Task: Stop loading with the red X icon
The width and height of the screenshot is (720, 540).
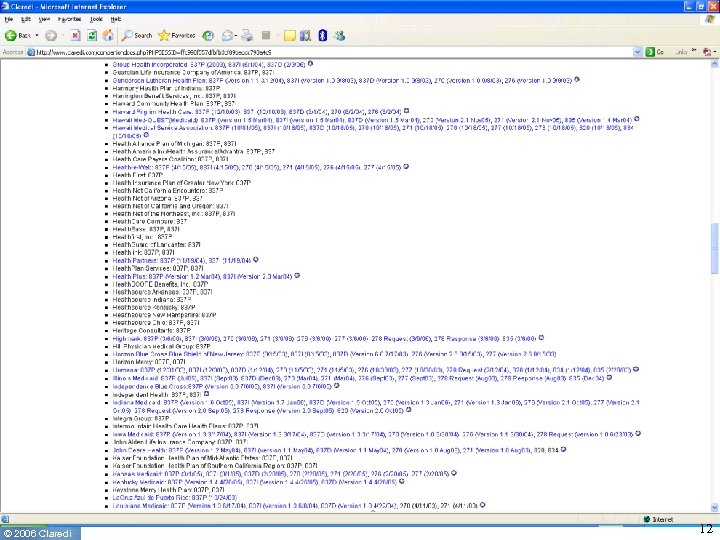Action: pyautogui.click(x=76, y=35)
